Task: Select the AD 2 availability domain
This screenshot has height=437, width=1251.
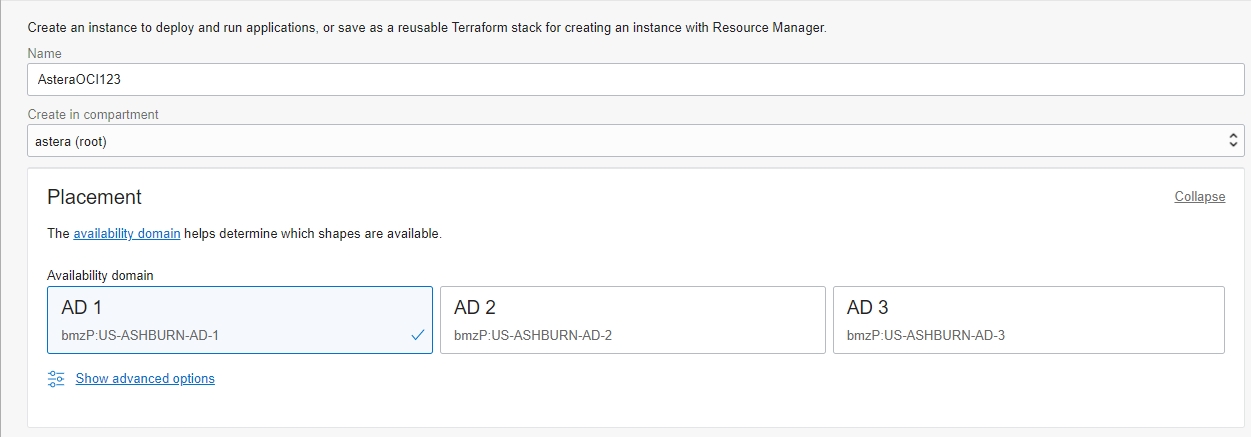Action: 632,320
